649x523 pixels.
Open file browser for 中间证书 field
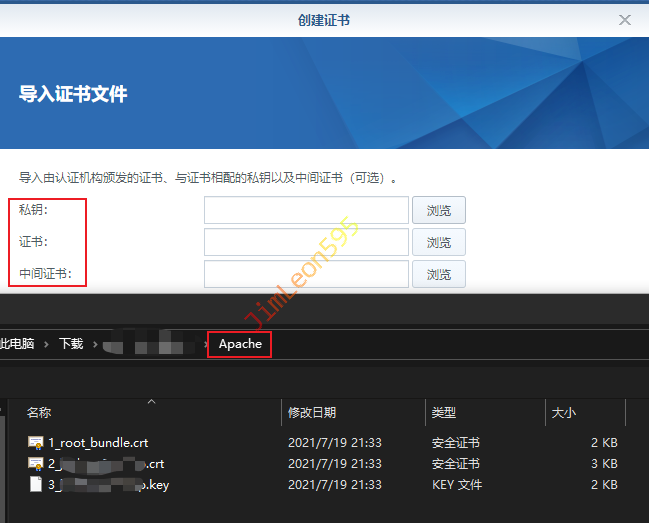coord(439,274)
